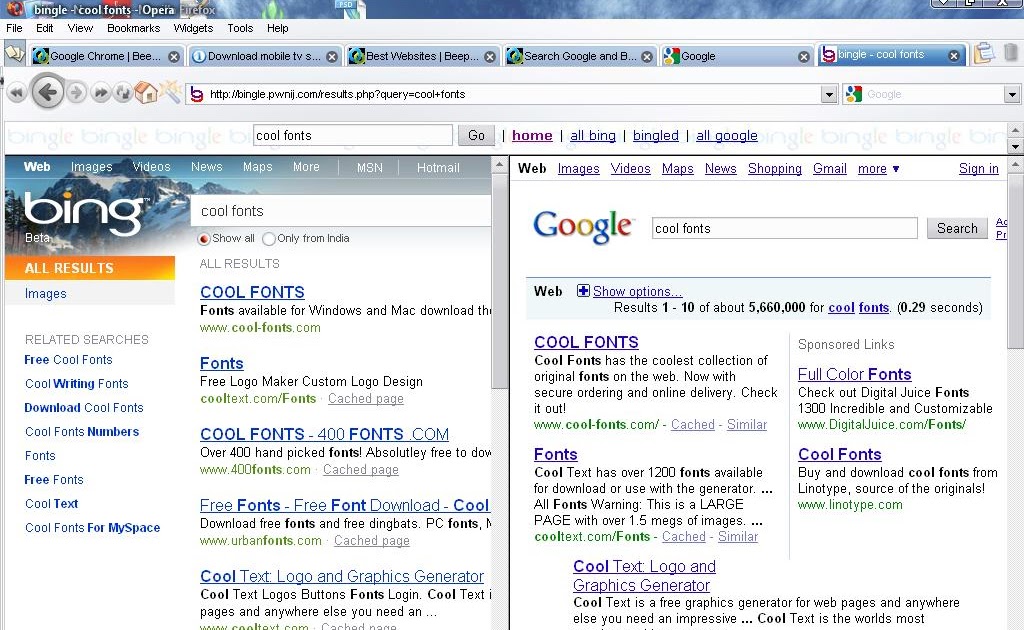This screenshot has width=1024, height=630.
Task: Click the bingle favicon in address bar
Action: (197, 95)
